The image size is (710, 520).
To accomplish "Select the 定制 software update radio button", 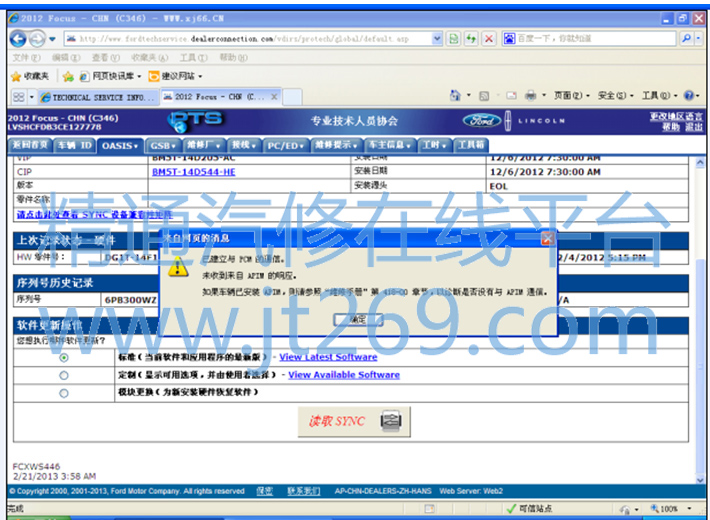I will [64, 376].
